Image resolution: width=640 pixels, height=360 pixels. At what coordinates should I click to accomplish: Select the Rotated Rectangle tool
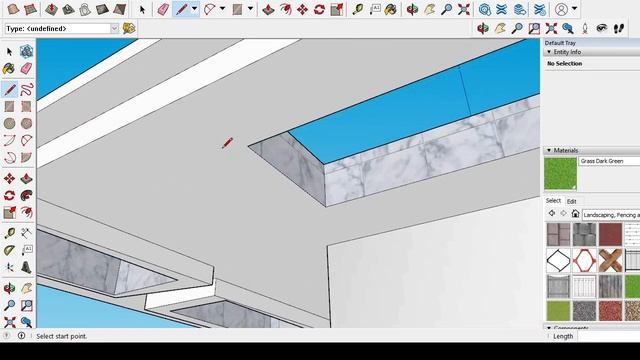pos(26,107)
